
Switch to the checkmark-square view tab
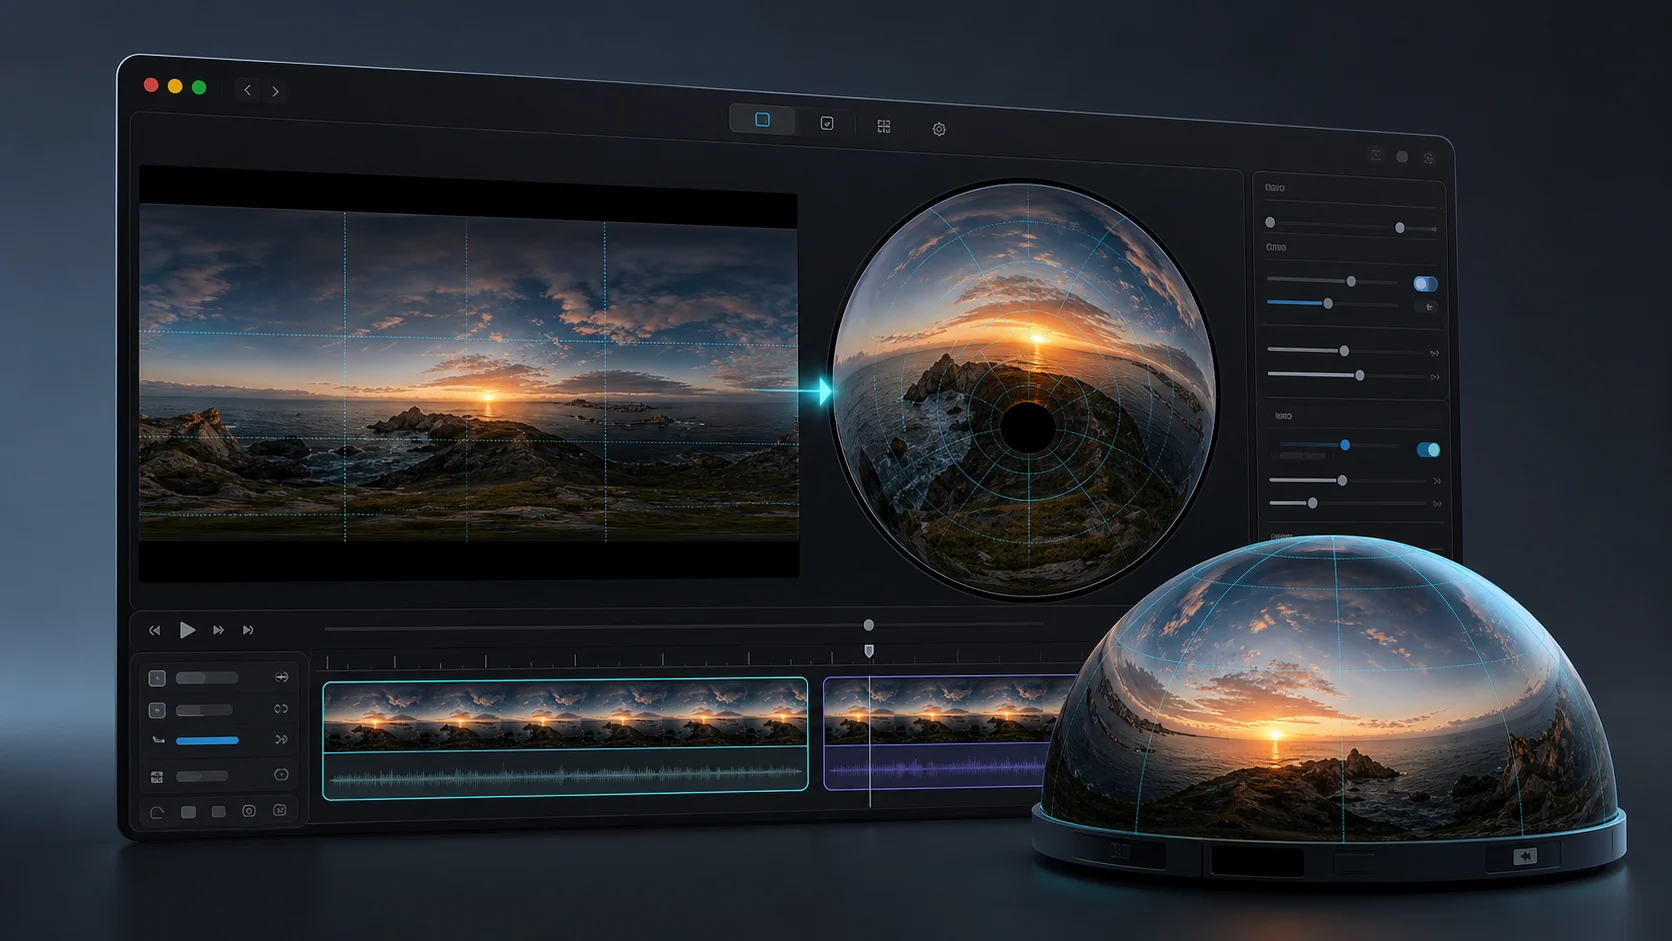click(827, 123)
